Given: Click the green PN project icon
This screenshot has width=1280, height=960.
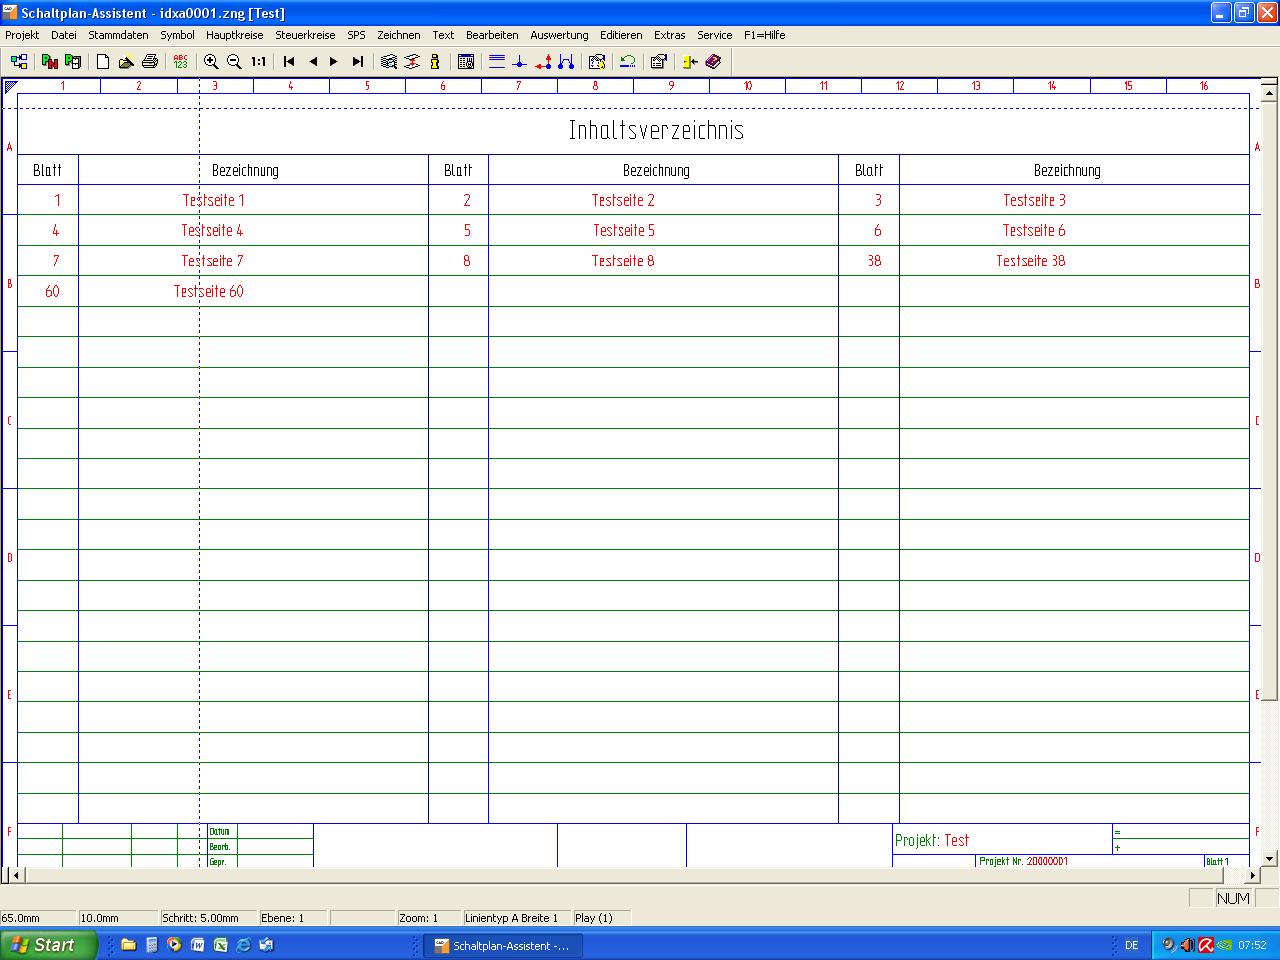Looking at the screenshot, I should coord(49,62).
